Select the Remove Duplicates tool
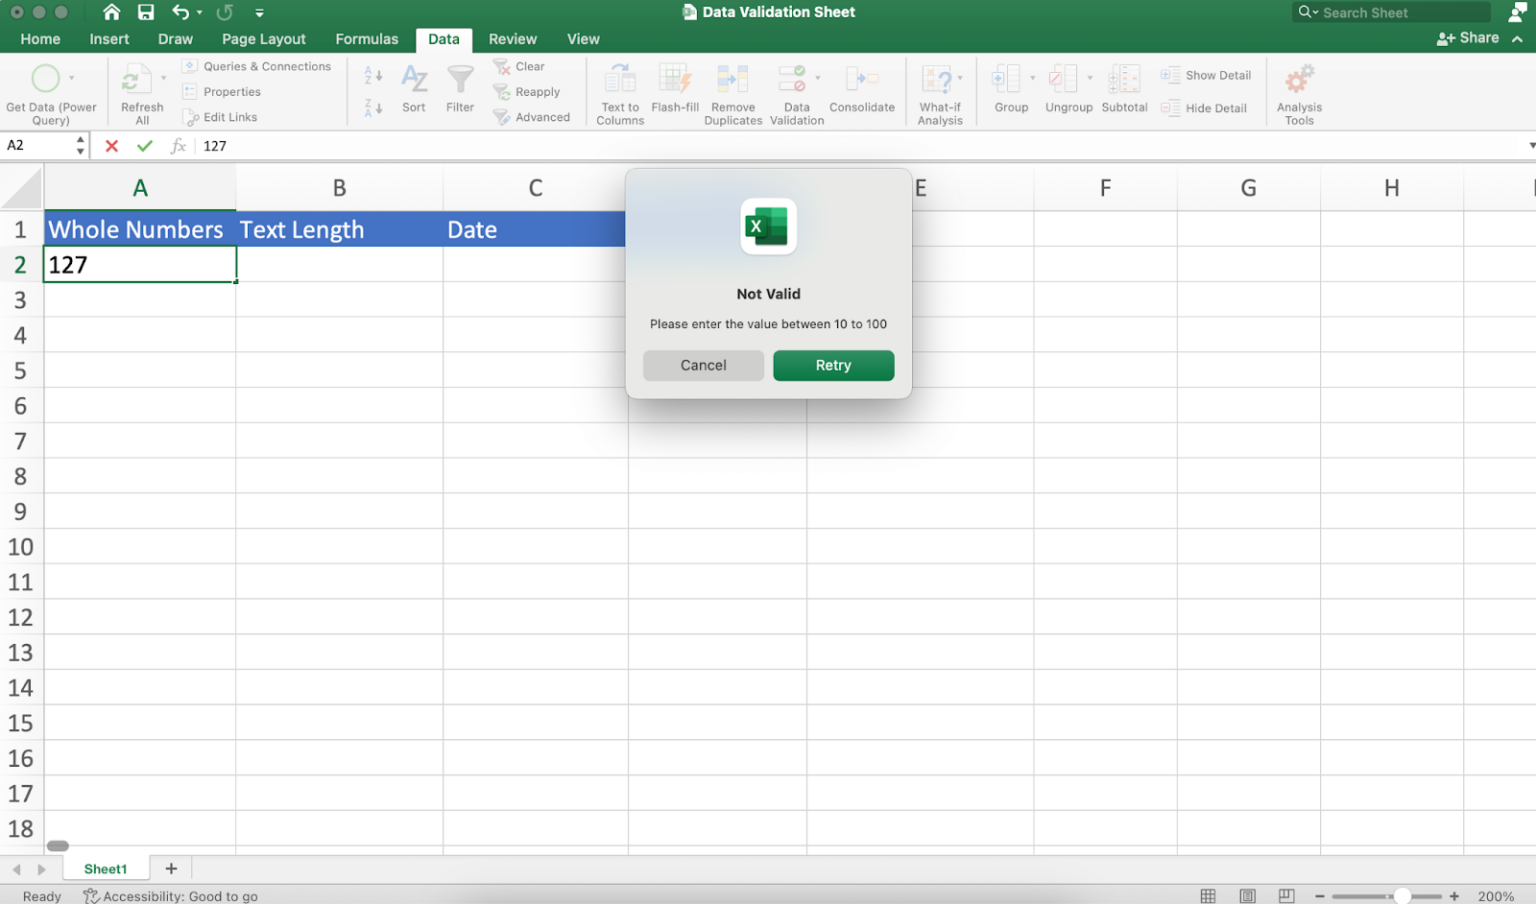The image size is (1536, 904). (x=733, y=93)
